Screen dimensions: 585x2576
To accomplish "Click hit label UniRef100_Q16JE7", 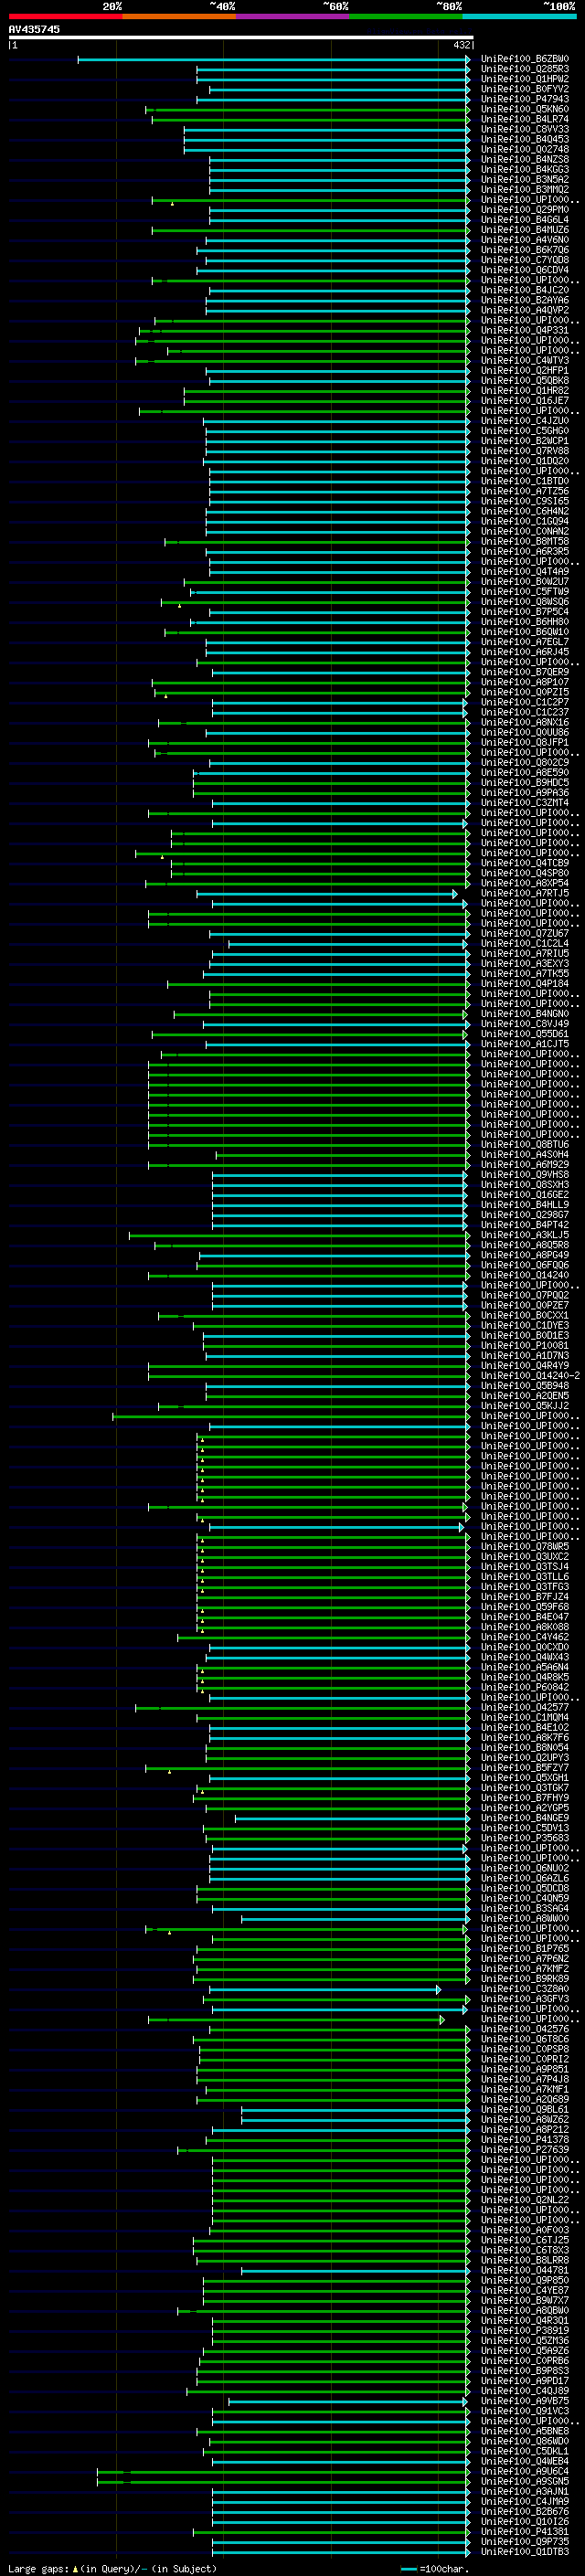I will click(x=525, y=400).
